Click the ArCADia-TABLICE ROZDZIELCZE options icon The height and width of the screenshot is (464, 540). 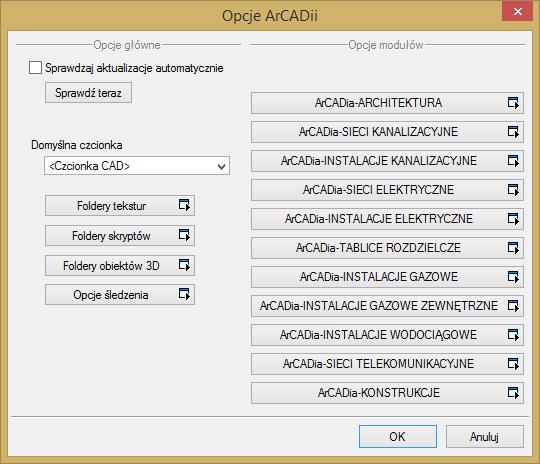point(513,248)
